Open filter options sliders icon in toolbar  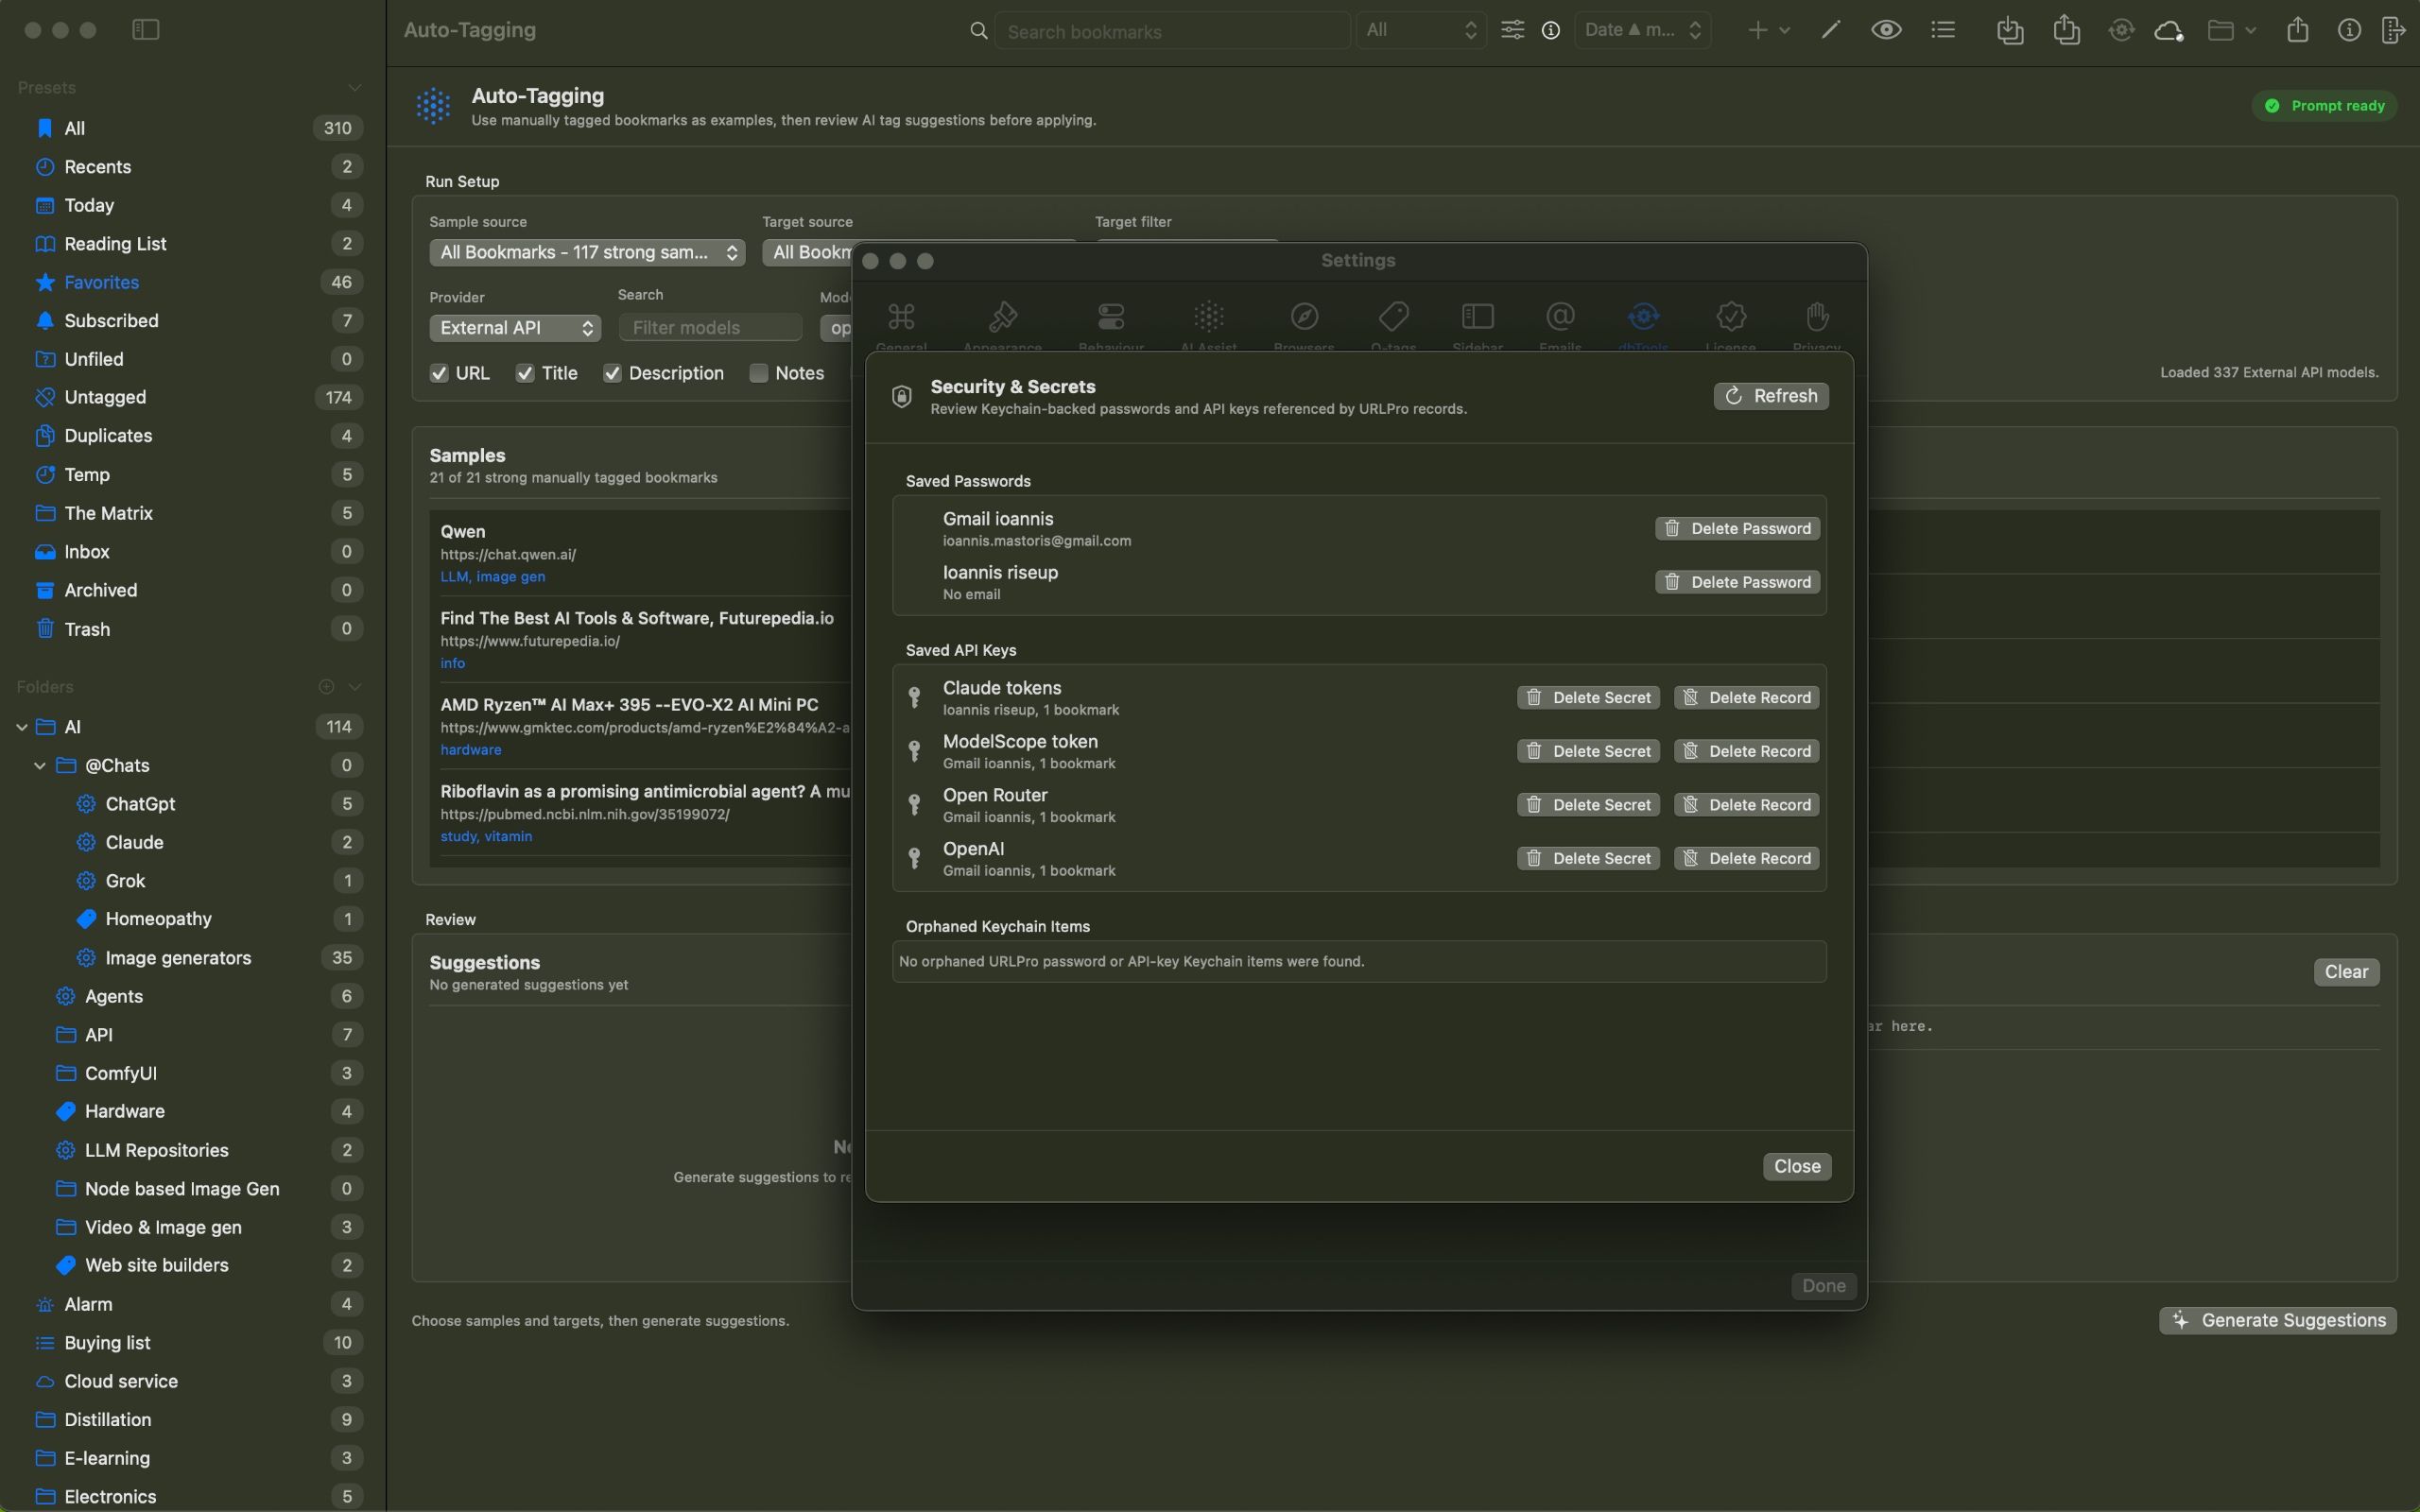pos(1512,30)
